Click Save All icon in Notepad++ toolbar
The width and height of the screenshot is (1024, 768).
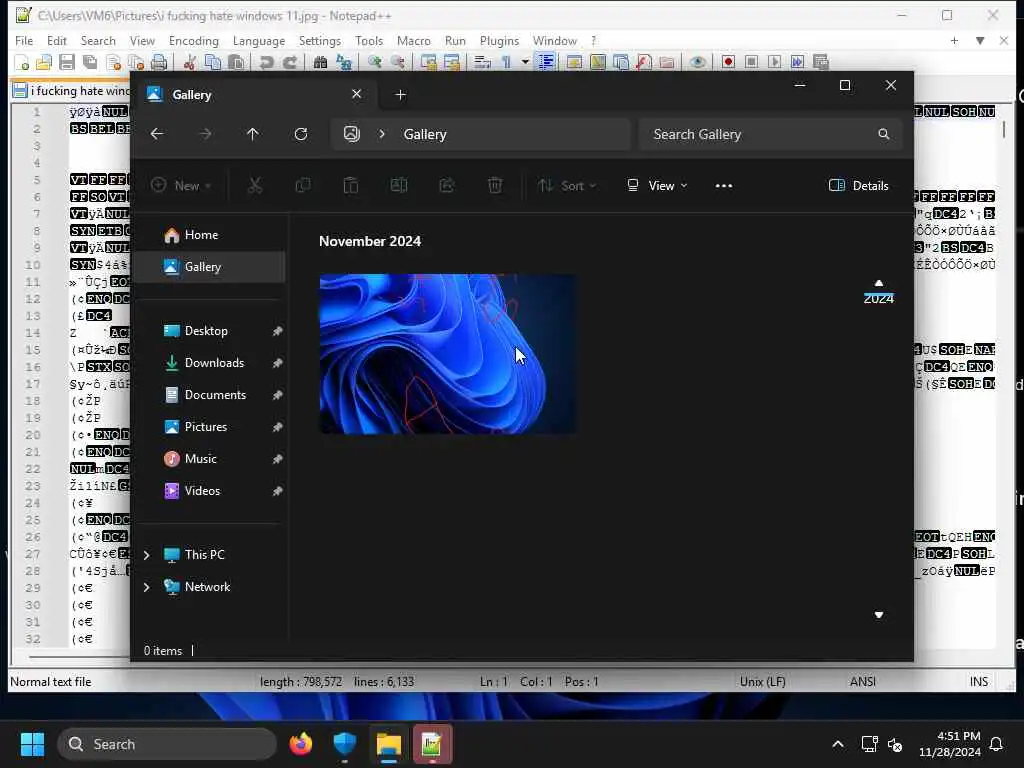point(90,62)
